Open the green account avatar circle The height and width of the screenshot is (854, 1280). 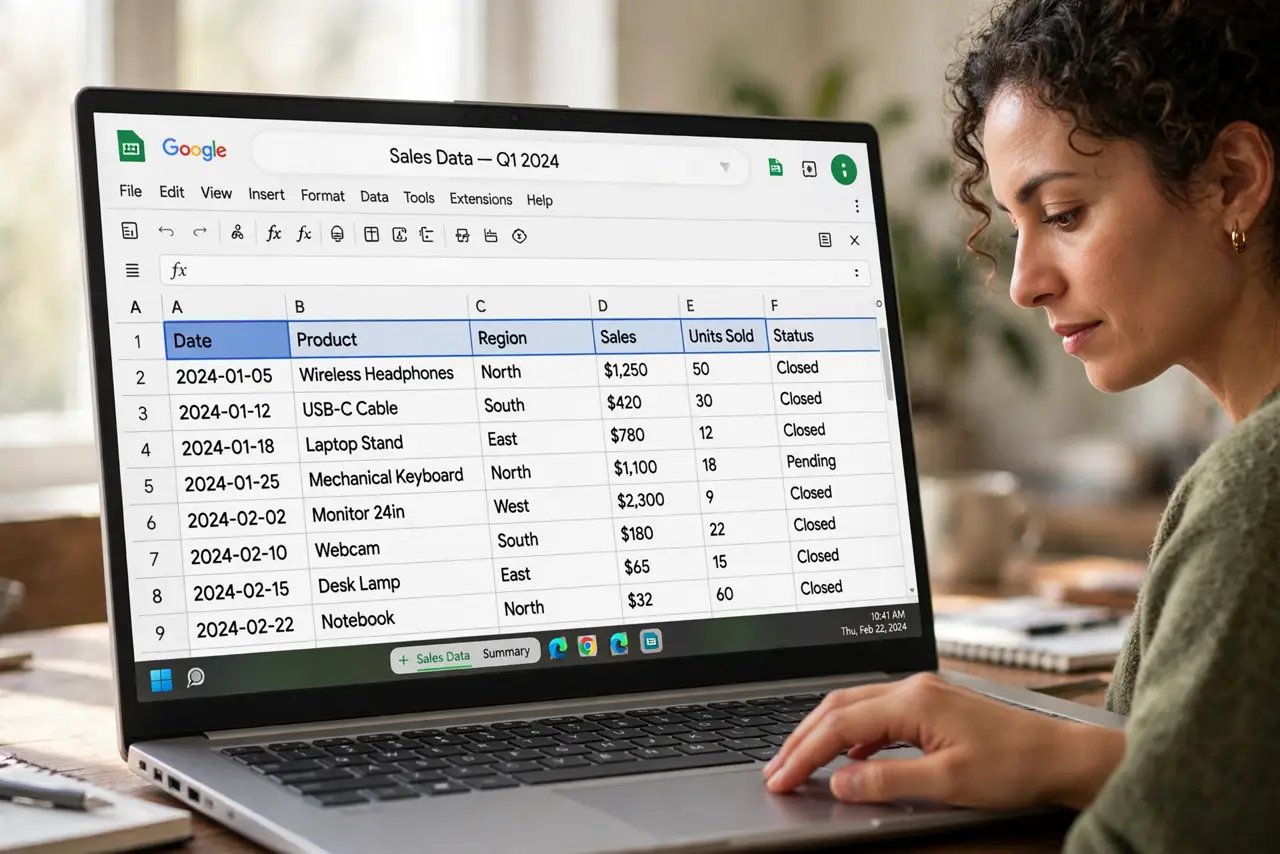click(x=844, y=169)
